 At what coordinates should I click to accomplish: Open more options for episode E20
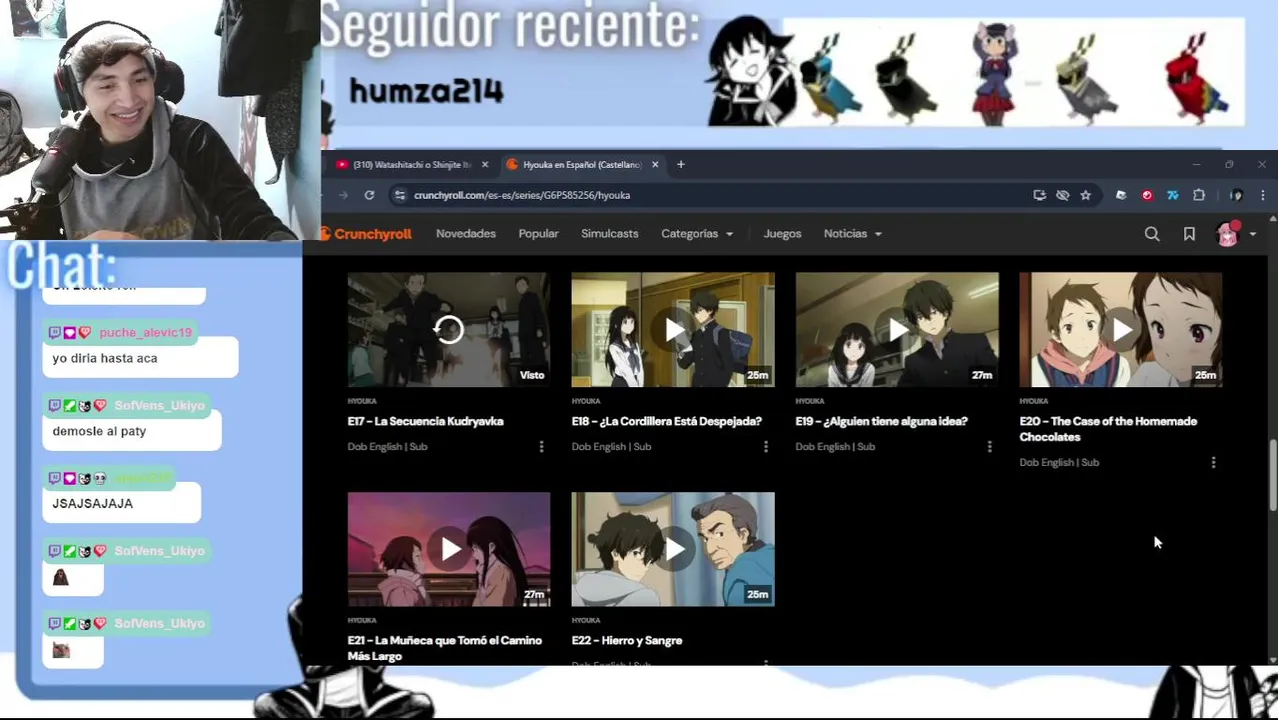point(1214,463)
